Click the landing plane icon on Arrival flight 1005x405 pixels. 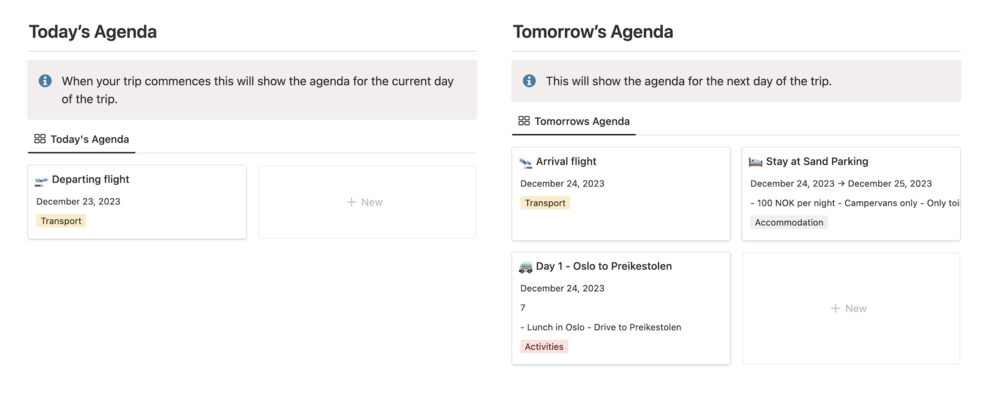pos(526,162)
